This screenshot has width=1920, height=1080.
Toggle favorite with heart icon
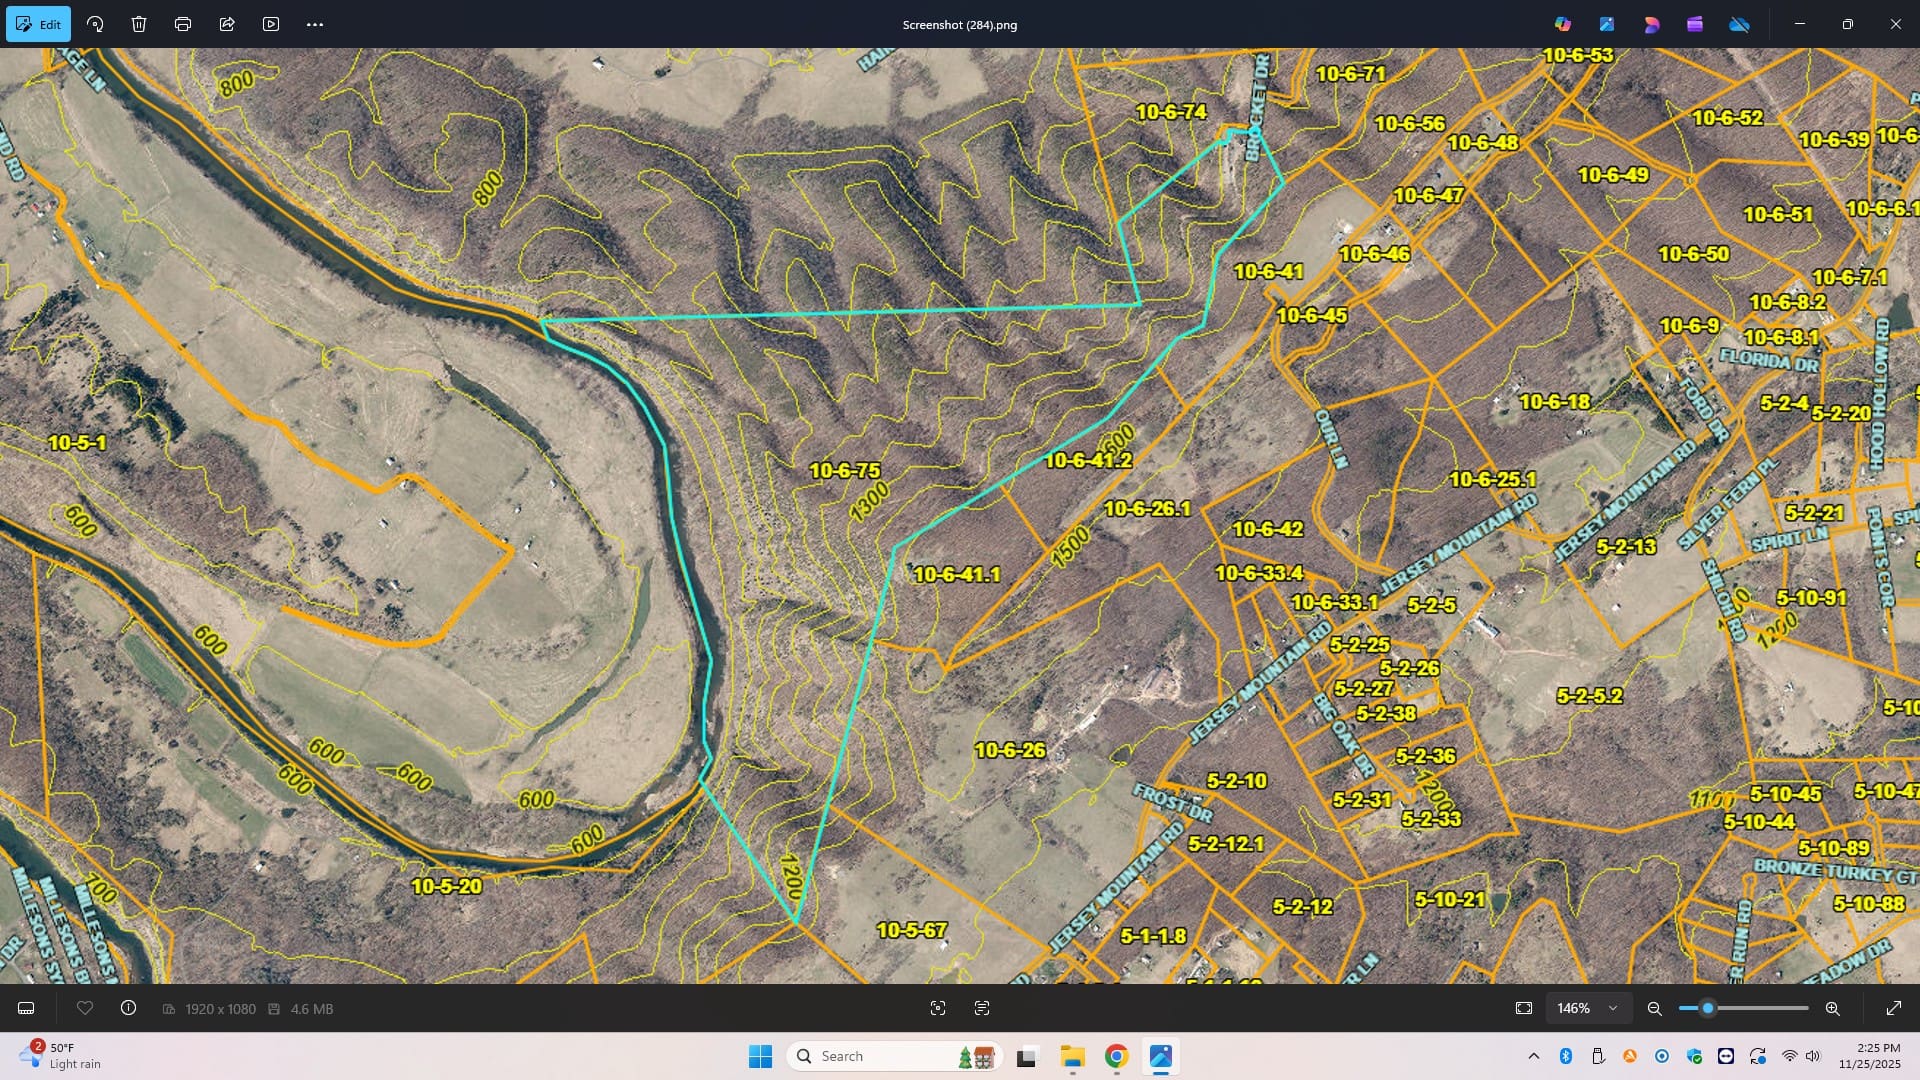point(85,1008)
